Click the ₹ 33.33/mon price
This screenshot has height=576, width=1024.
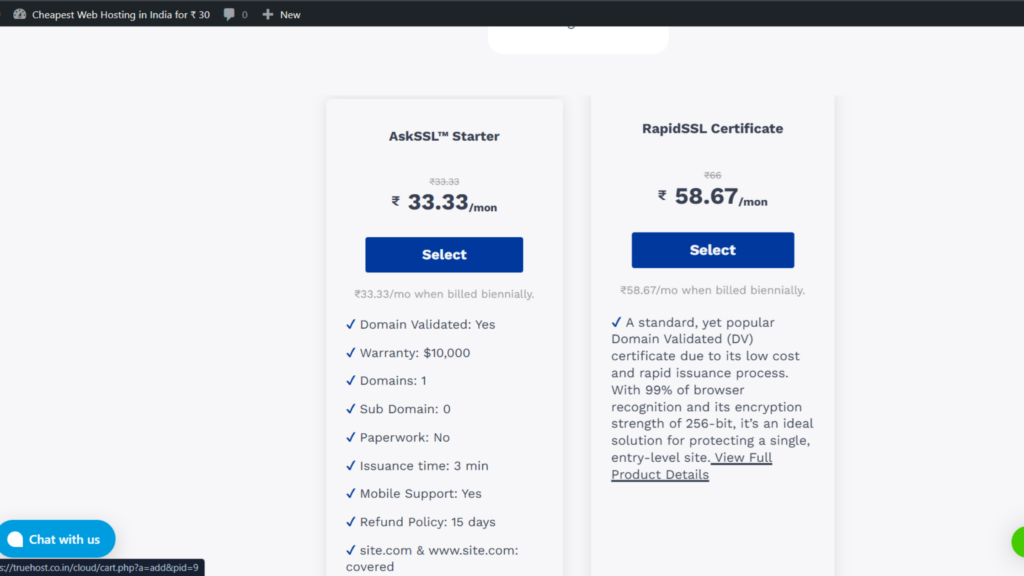(x=444, y=203)
